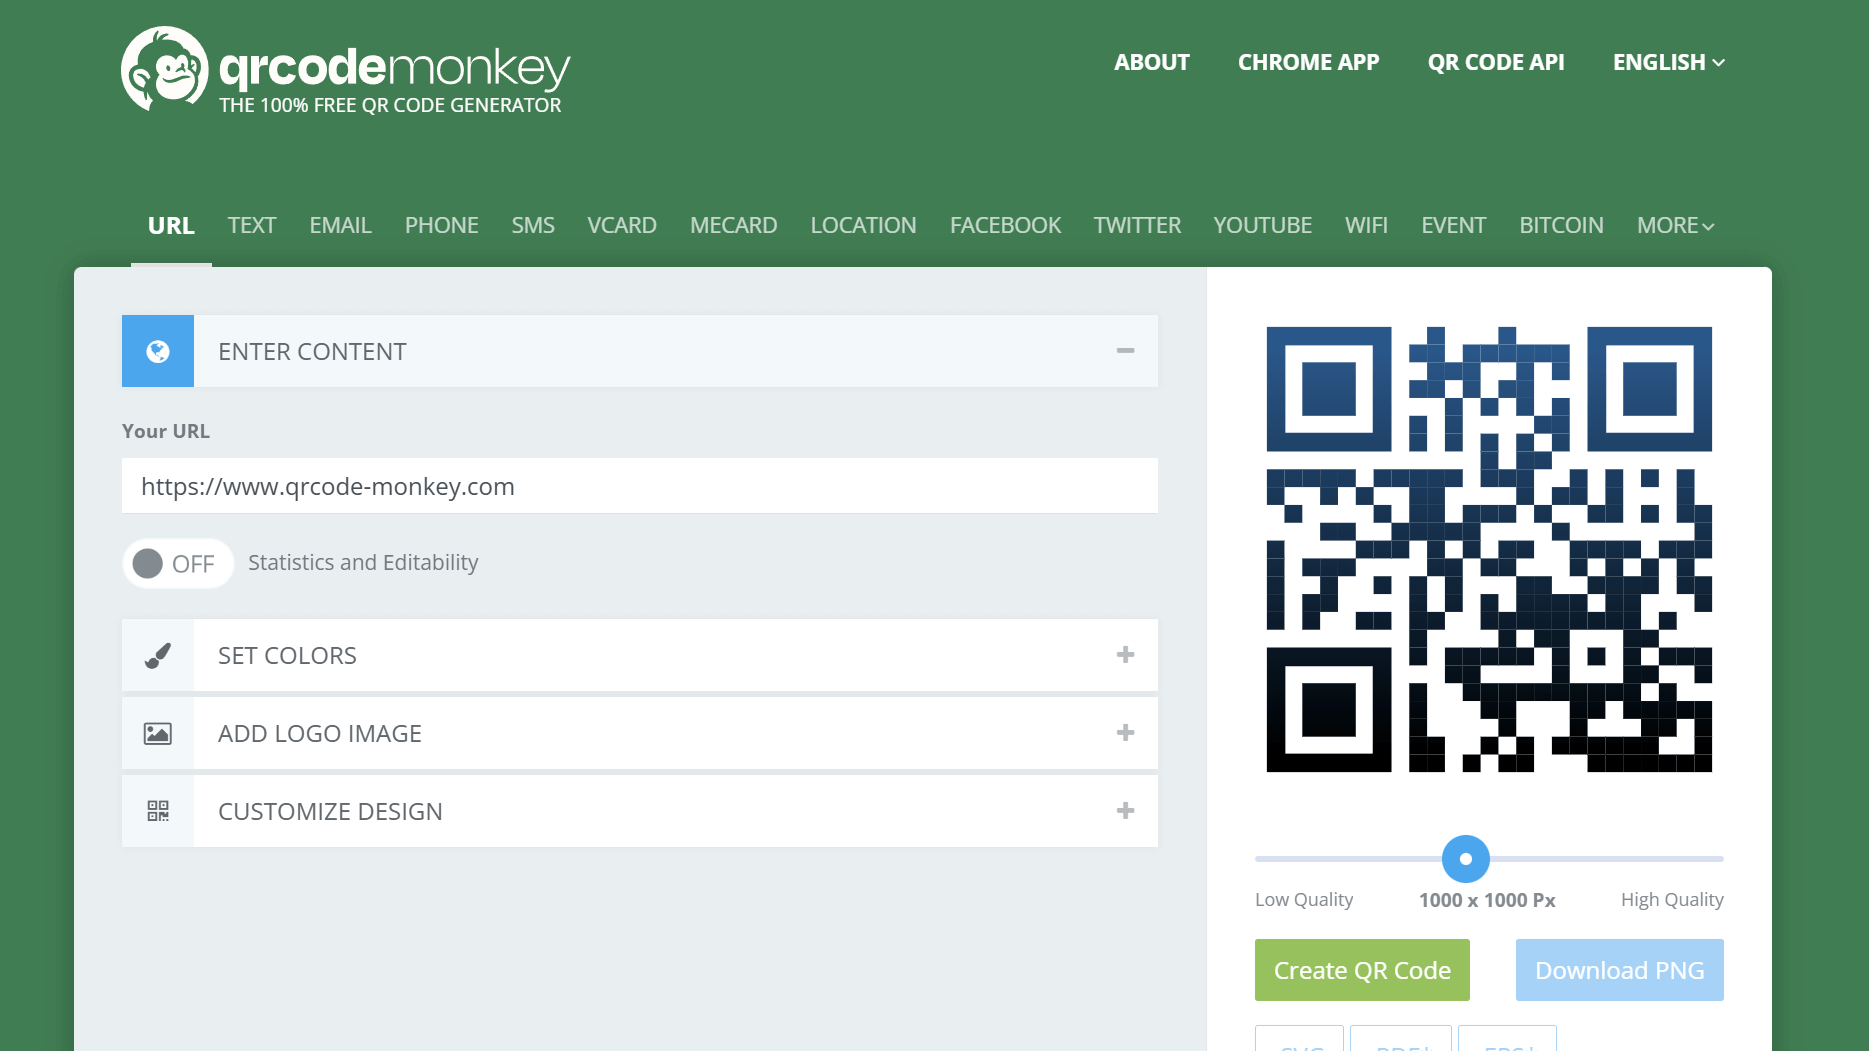Click the Download PNG button

[1619, 970]
